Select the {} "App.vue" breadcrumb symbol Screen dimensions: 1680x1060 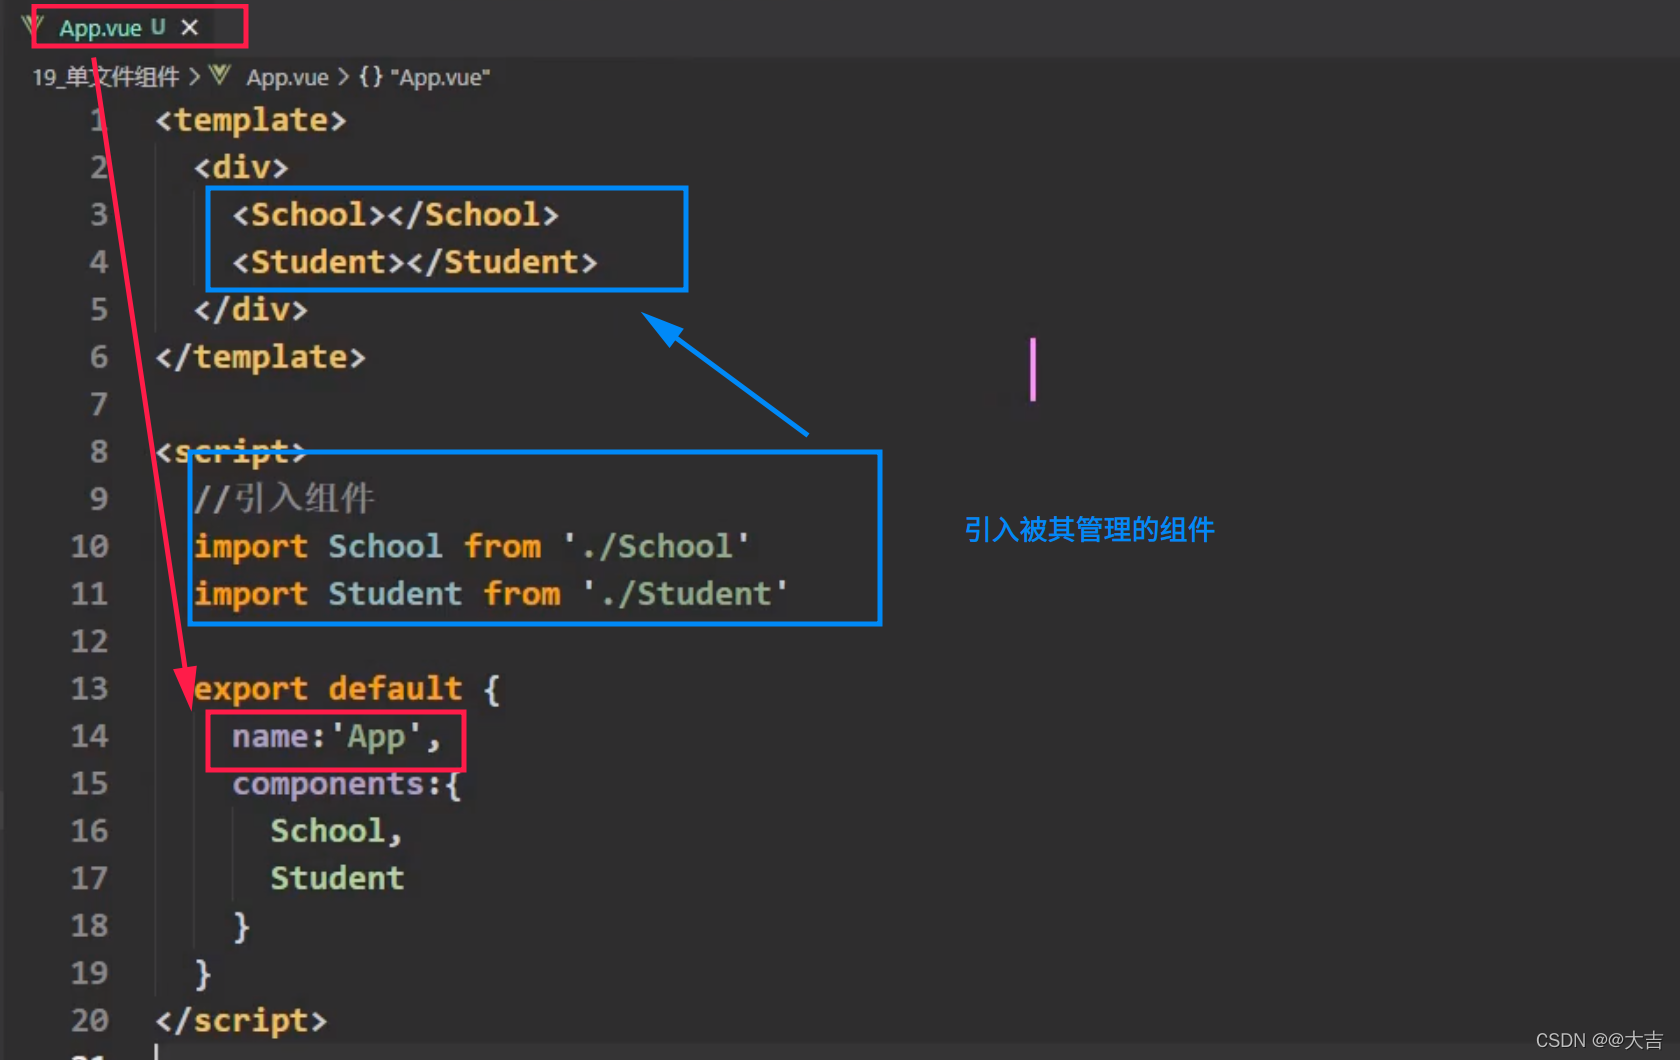click(x=425, y=77)
